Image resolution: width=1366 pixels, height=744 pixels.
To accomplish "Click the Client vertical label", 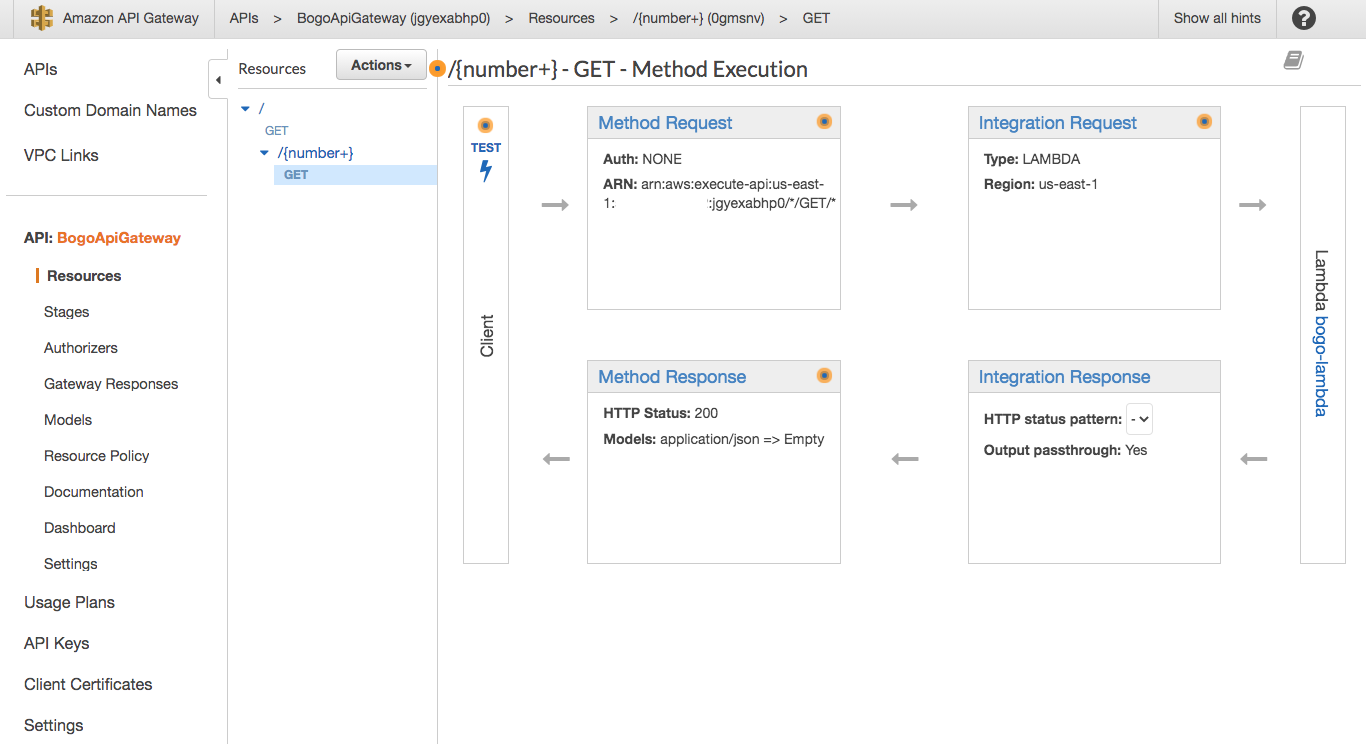I will click(x=487, y=336).
